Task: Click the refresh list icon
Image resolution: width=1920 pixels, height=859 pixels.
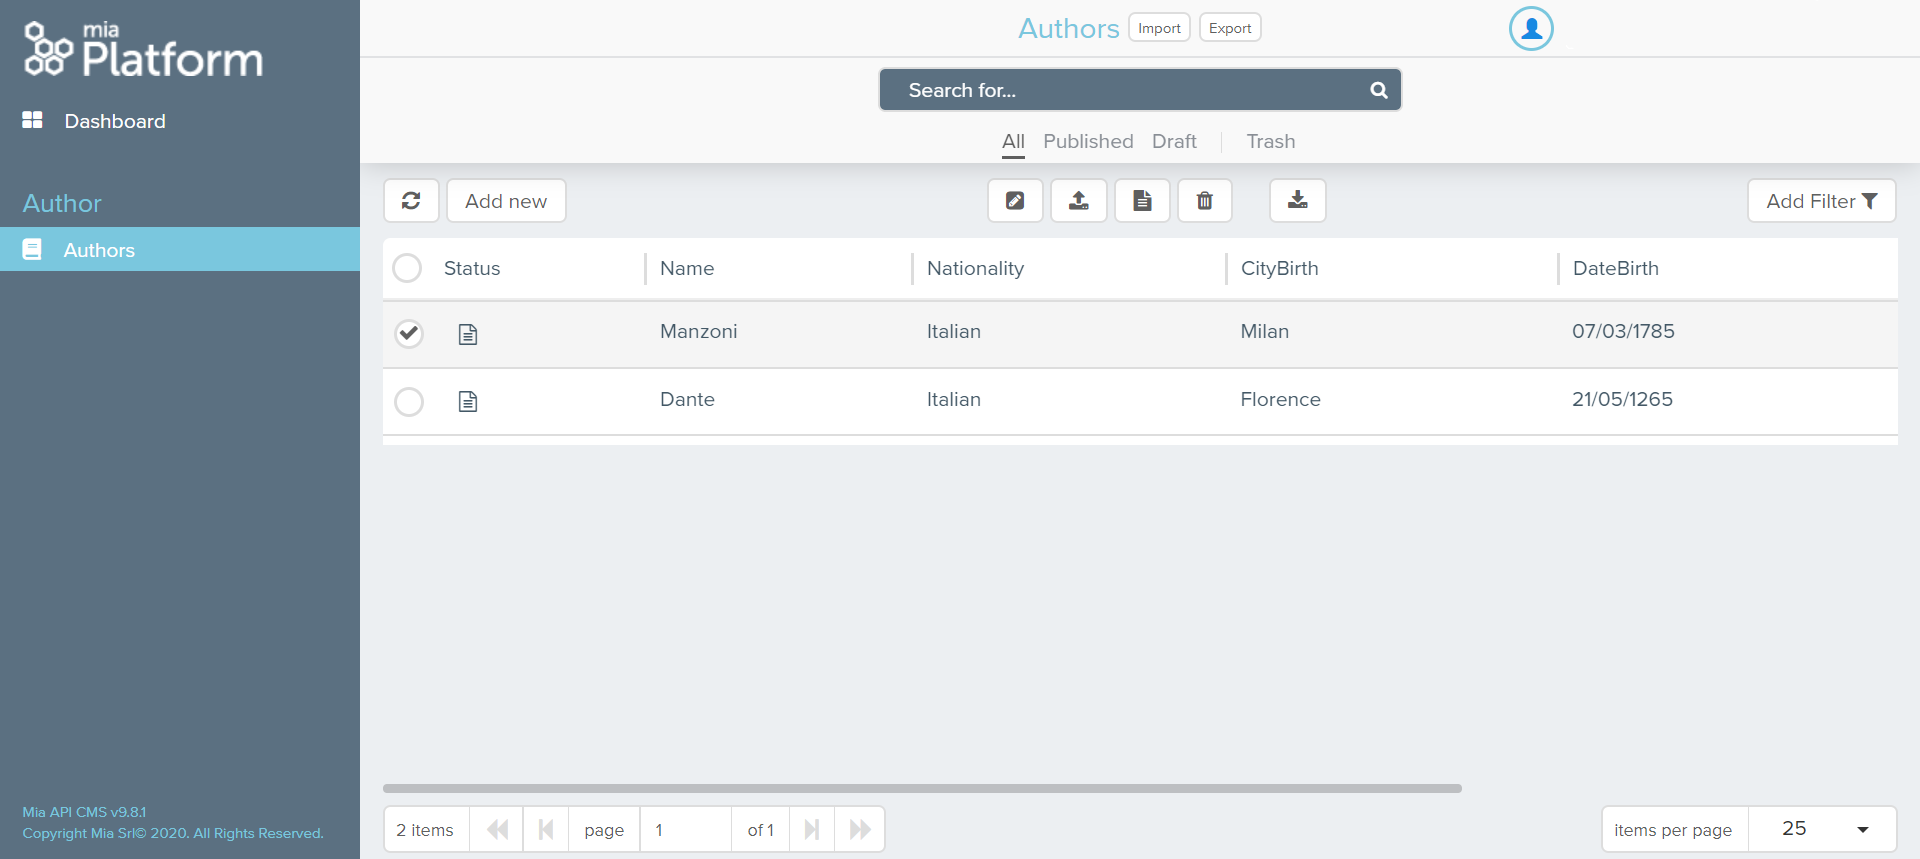Action: click(411, 201)
